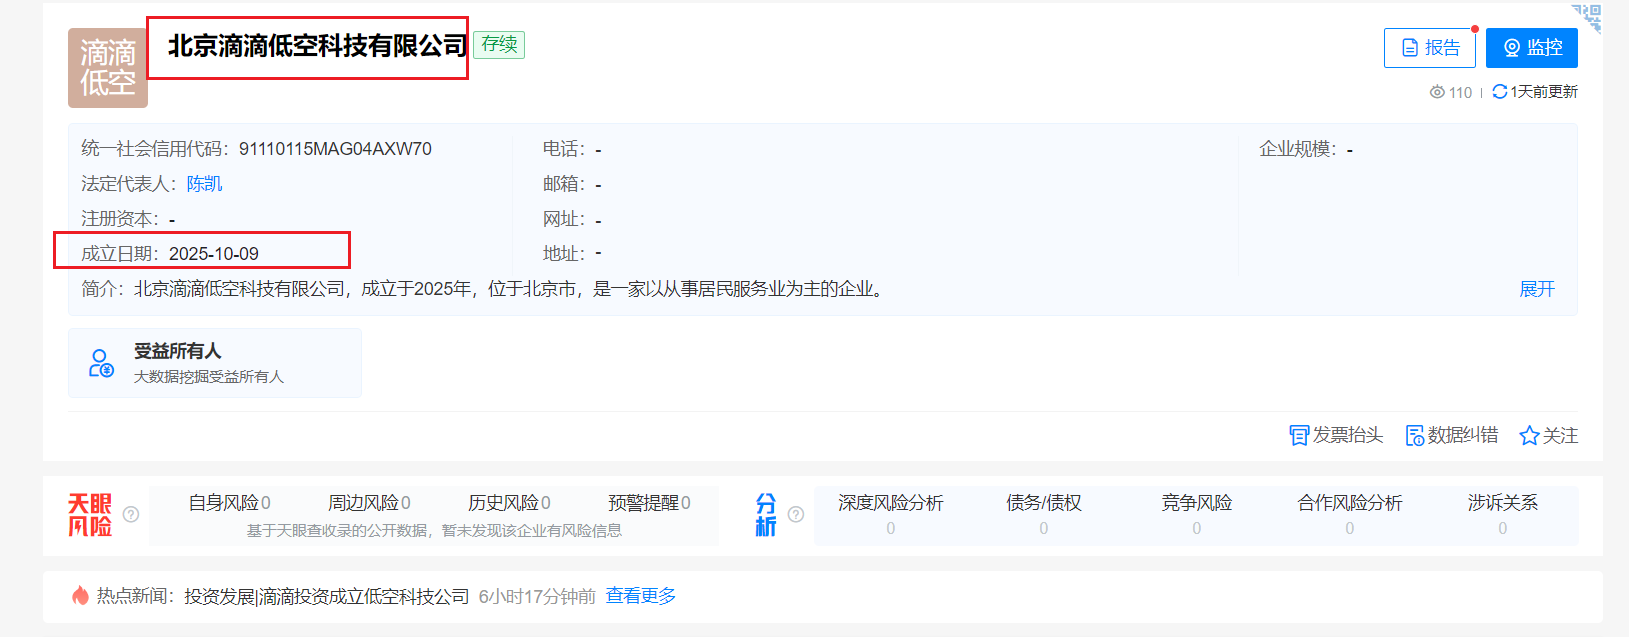The height and width of the screenshot is (637, 1629).
Task: Click help icon next to 天眼风险
Action: [x=131, y=514]
